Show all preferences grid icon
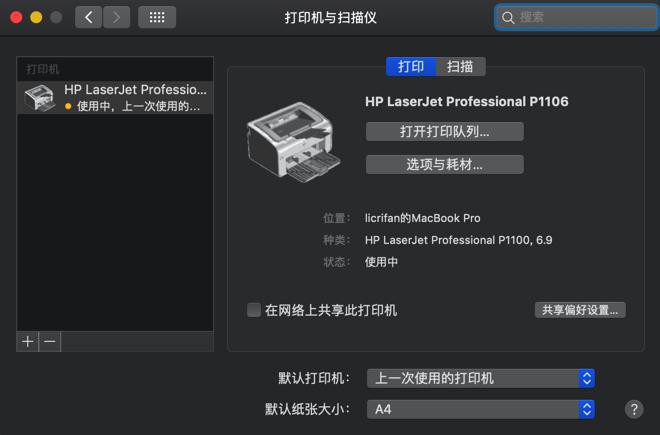This screenshot has height=435, width=660. click(157, 17)
